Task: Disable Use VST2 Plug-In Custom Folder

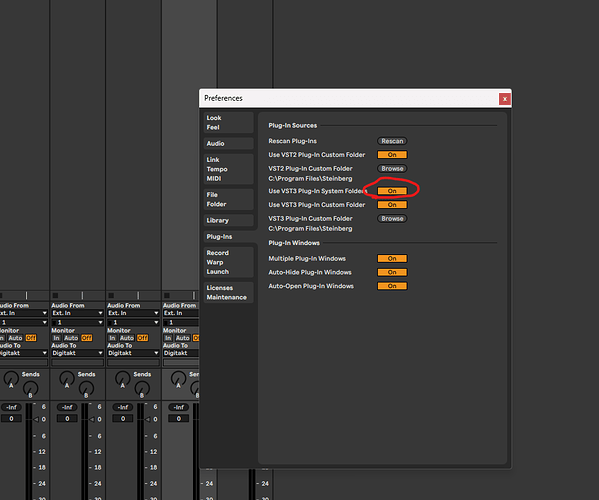Action: (392, 154)
